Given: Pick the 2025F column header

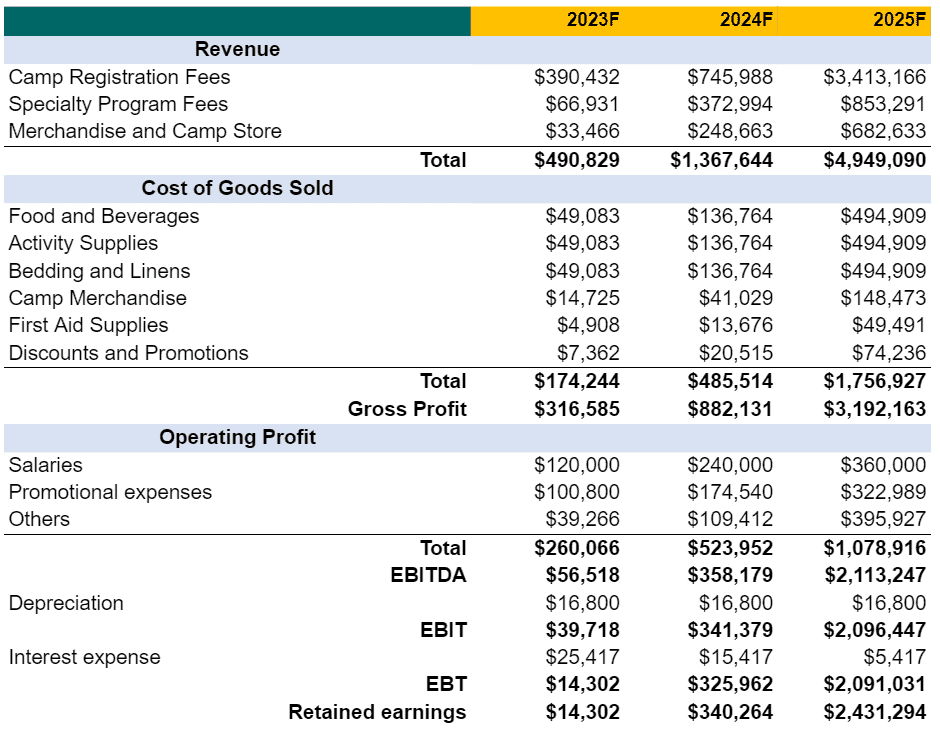Looking at the screenshot, I should click(x=899, y=20).
